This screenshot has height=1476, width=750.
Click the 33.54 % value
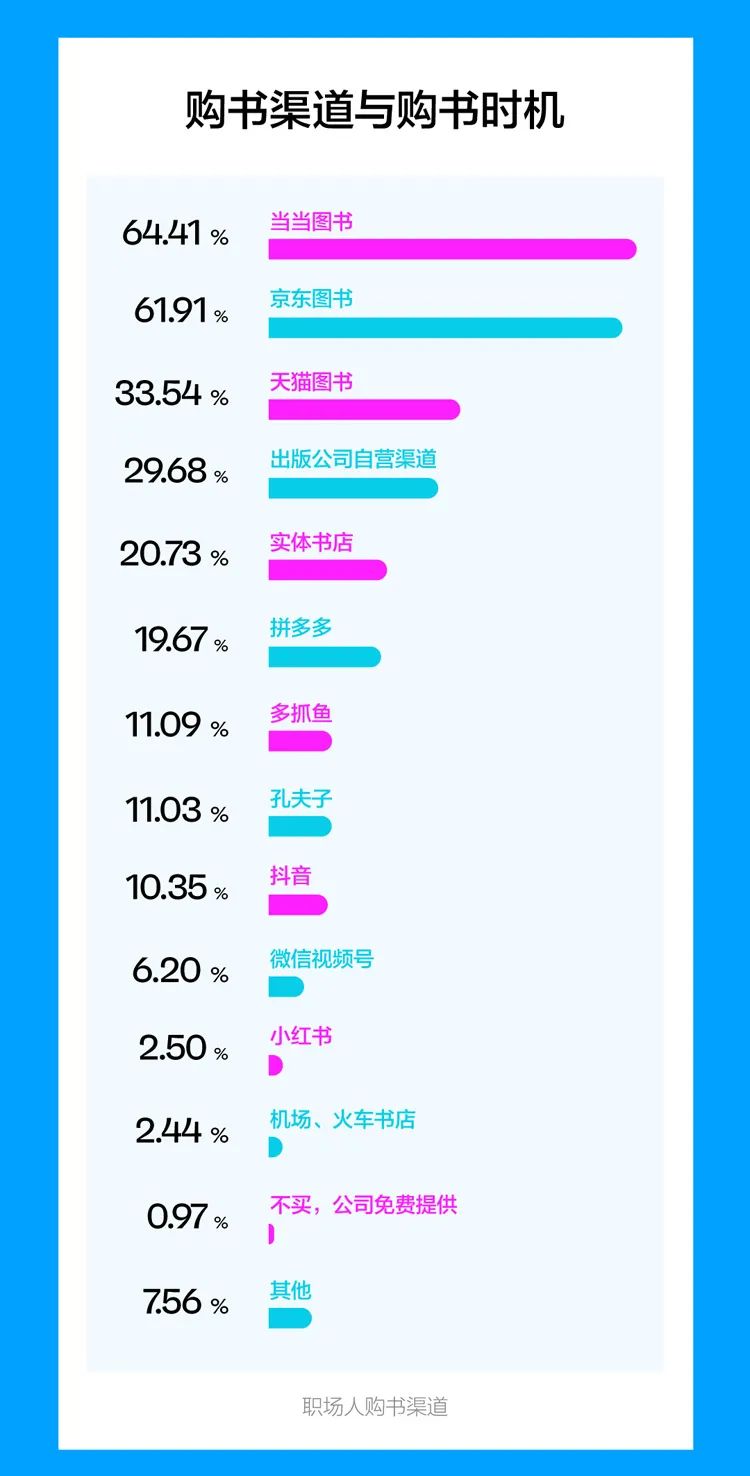pos(172,393)
